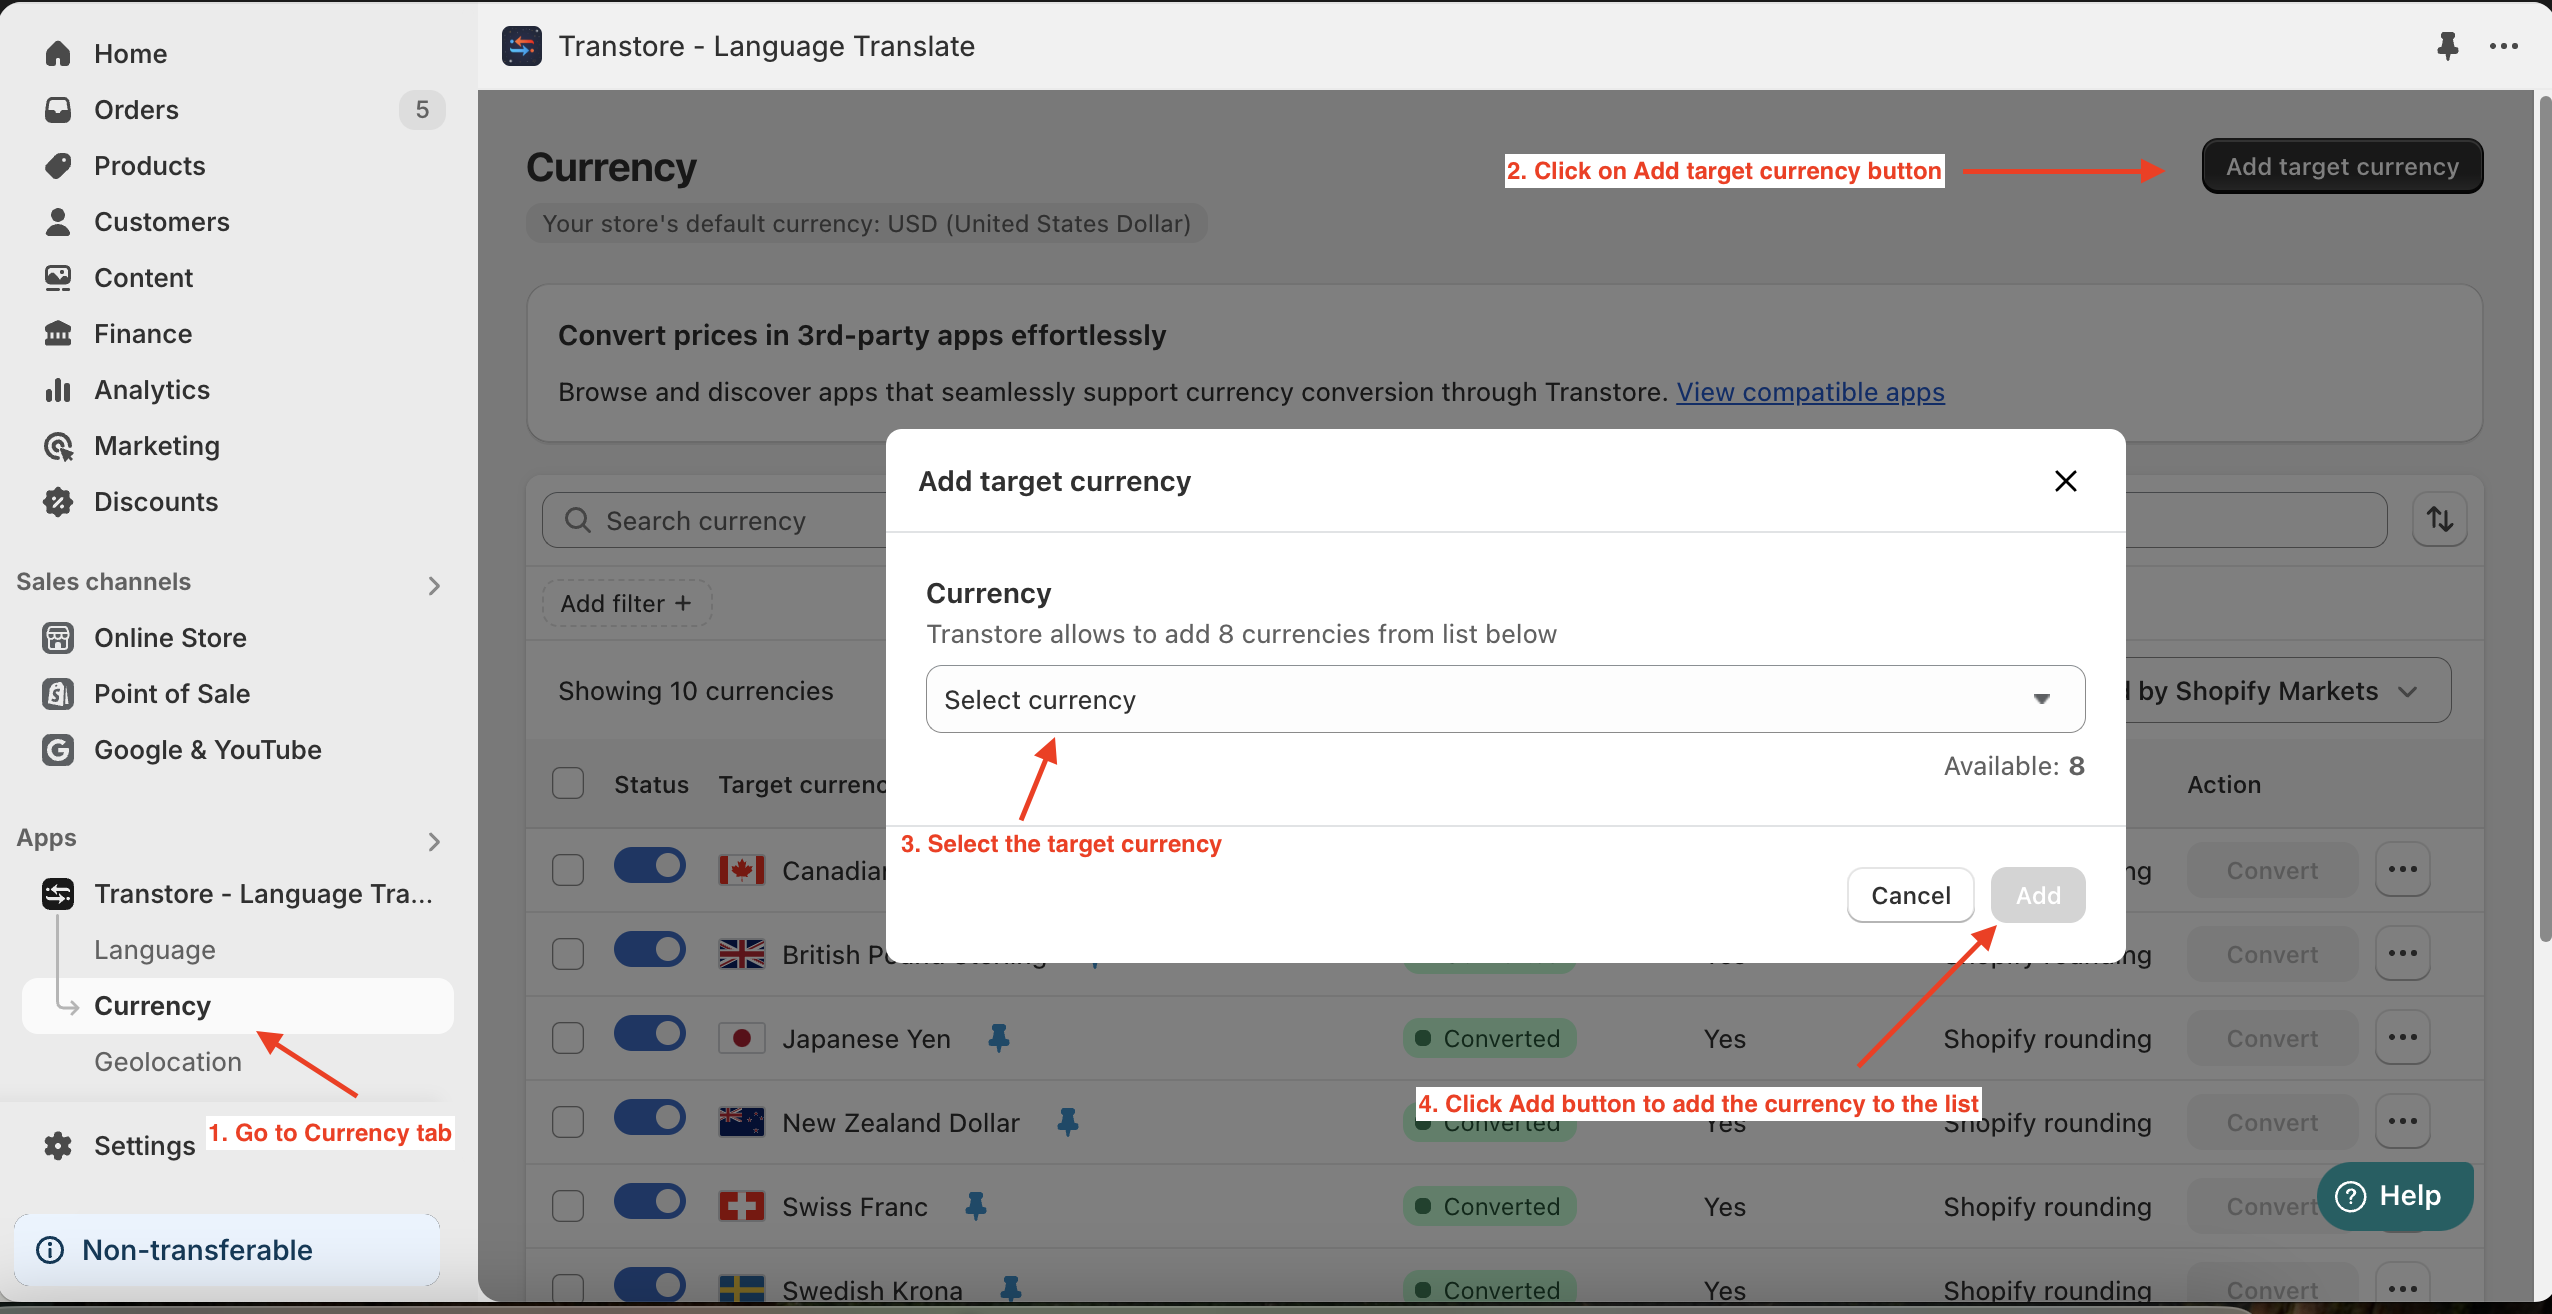Open the Language submenu item
This screenshot has height=1314, width=2552.
tap(155, 949)
